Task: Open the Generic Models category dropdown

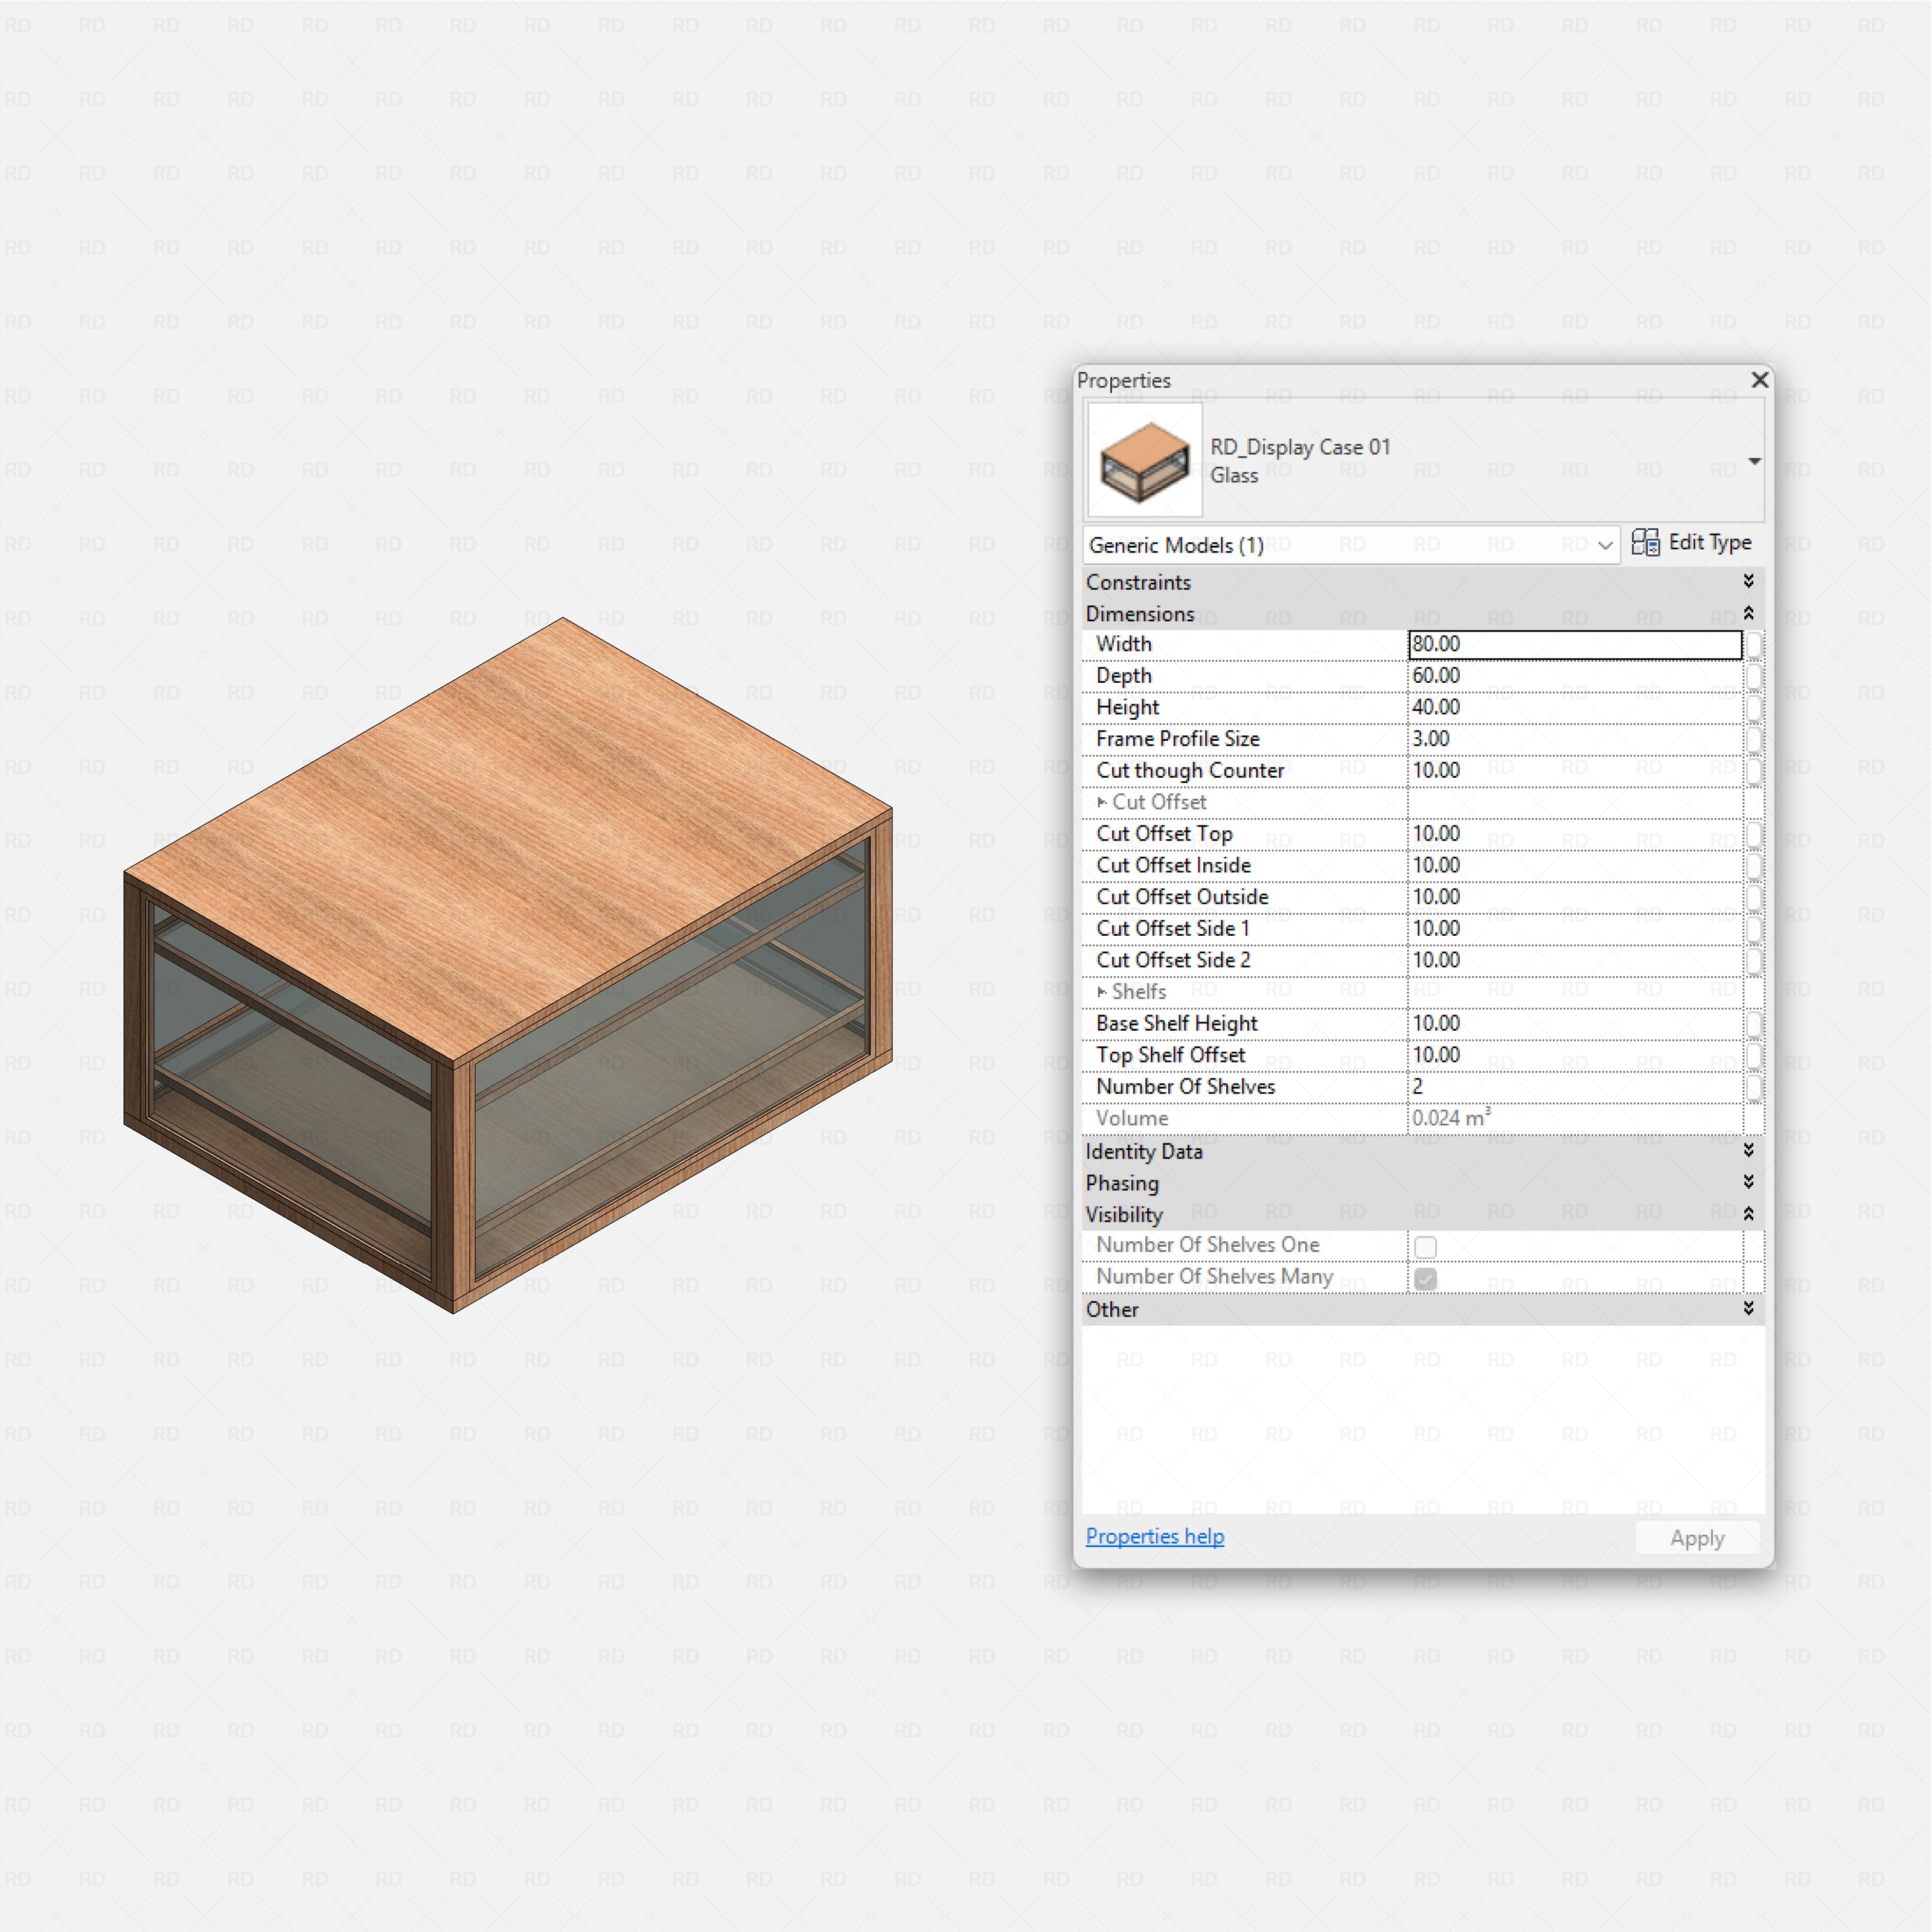Action: [1604, 545]
